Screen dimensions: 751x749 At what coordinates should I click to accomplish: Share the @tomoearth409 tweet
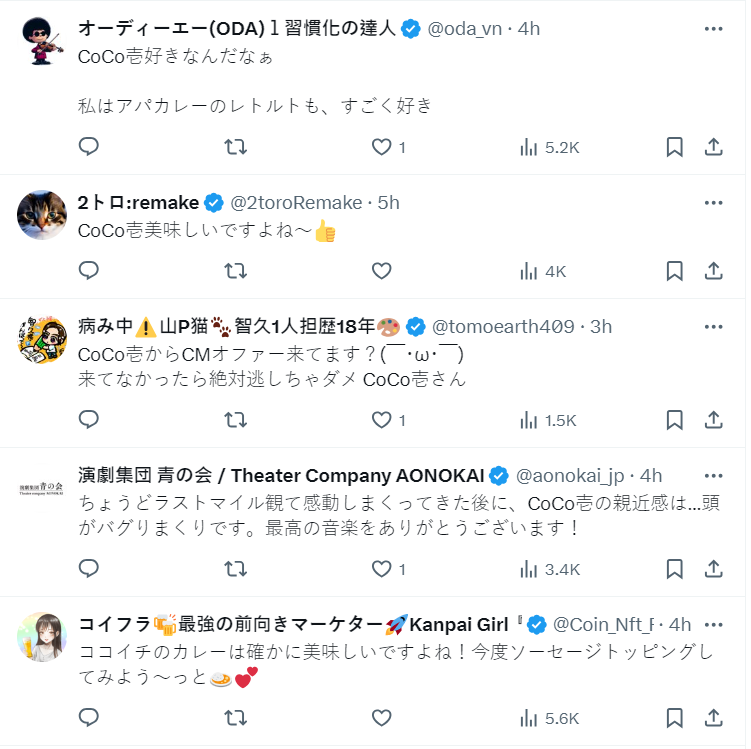pyautogui.click(x=714, y=420)
